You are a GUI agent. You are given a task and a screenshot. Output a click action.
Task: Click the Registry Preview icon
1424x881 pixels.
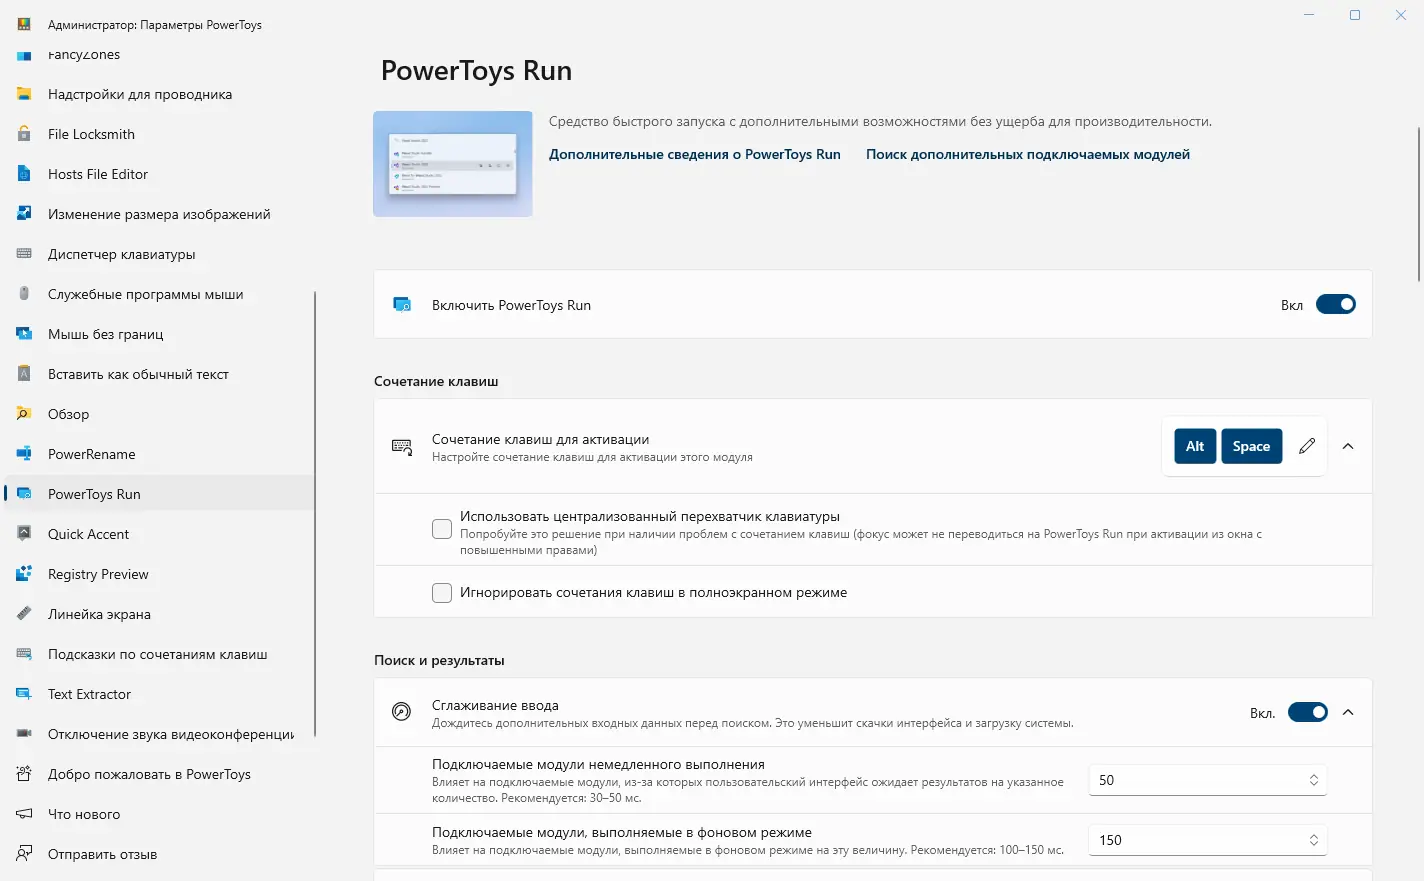pyautogui.click(x=24, y=574)
